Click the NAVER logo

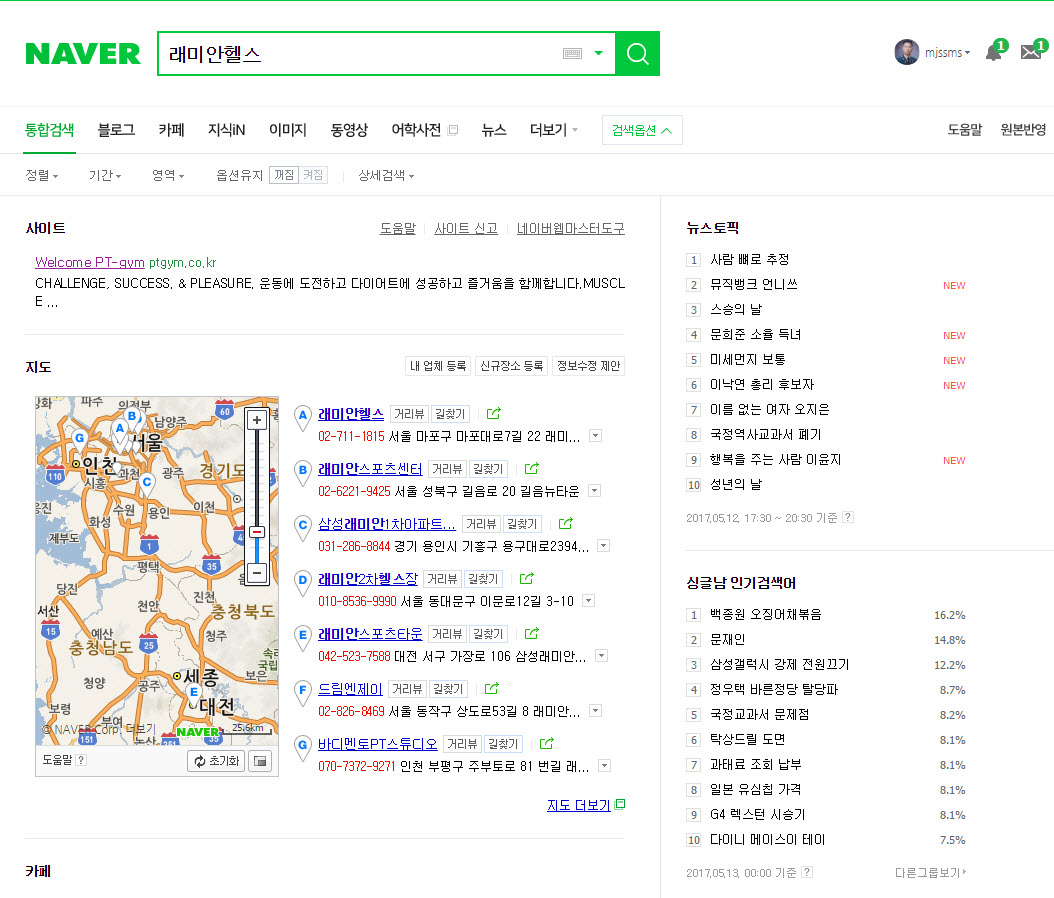click(x=83, y=54)
